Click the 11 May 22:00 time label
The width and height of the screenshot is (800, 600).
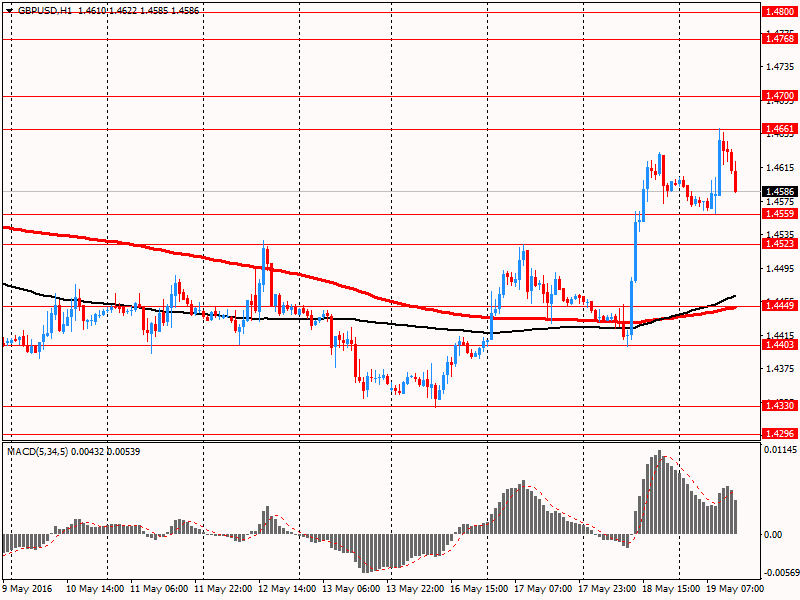[x=223, y=589]
